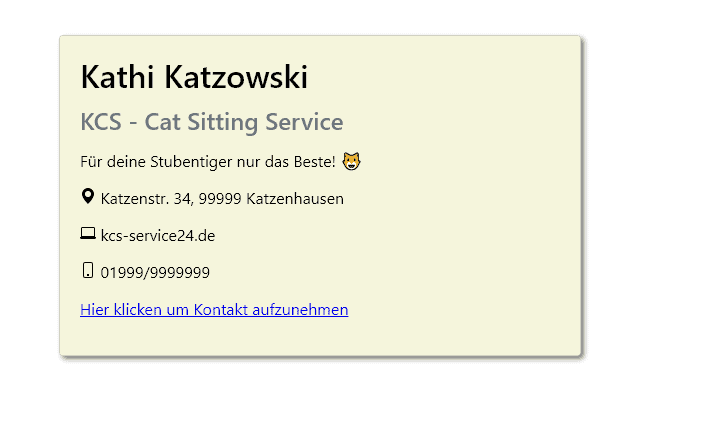Open the 'Hier klicken um Kontakt aufzunehmen' link
This screenshot has width=715, height=437.
point(214,309)
